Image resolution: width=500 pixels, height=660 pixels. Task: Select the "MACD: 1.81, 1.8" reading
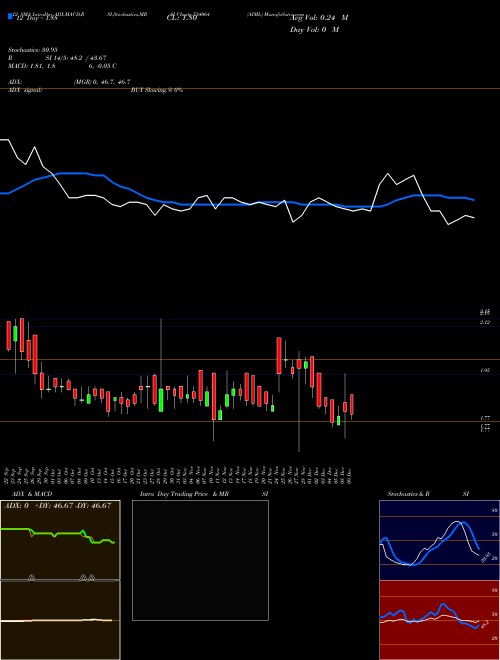[32, 66]
